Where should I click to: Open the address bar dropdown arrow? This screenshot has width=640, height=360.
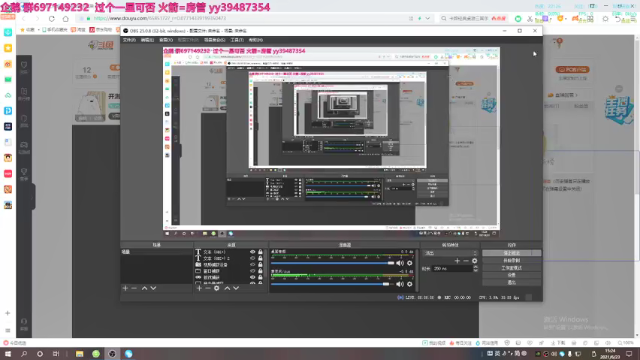428,18
